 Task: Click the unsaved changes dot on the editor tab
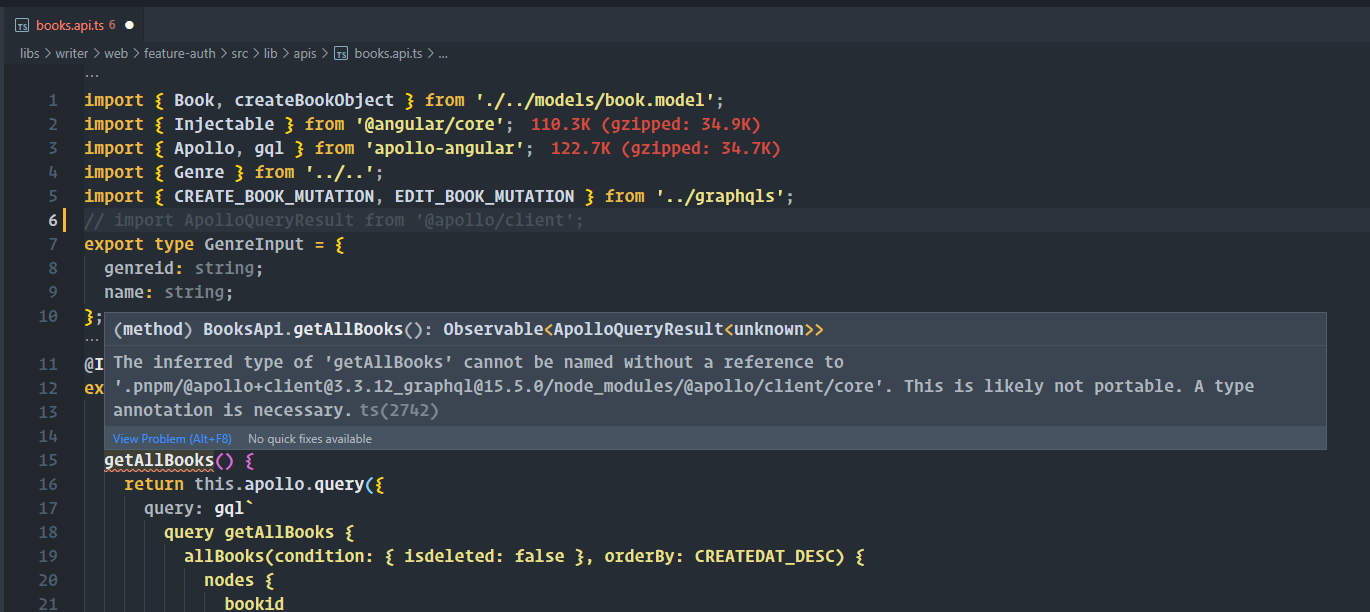(x=128, y=24)
